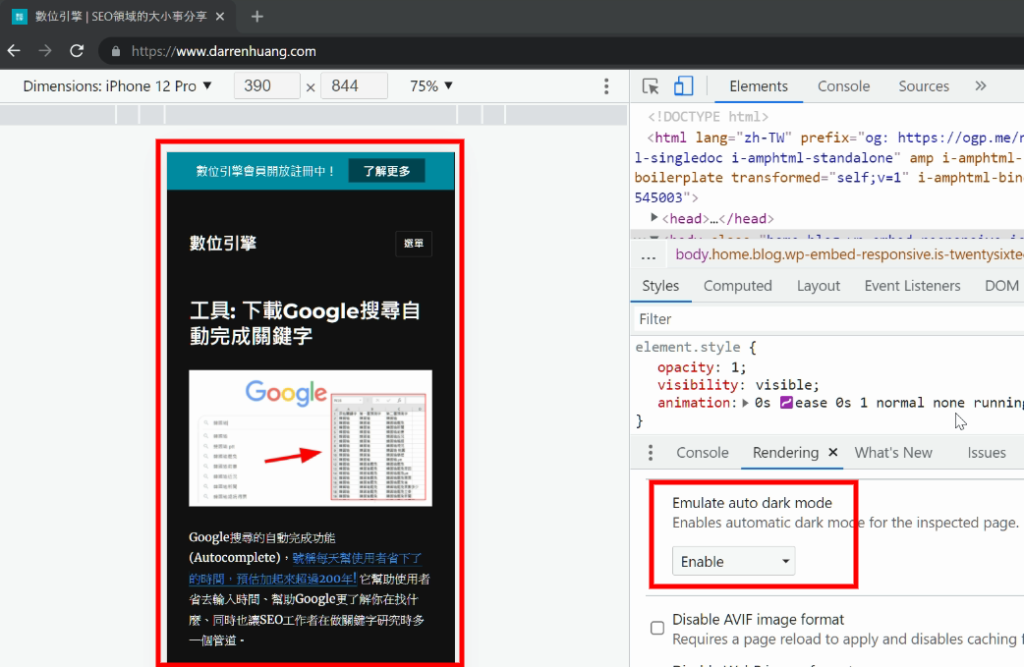This screenshot has width=1024, height=667.
Task: Open the Dimensions iPhone 12 Pro dropdown
Action: 118,86
